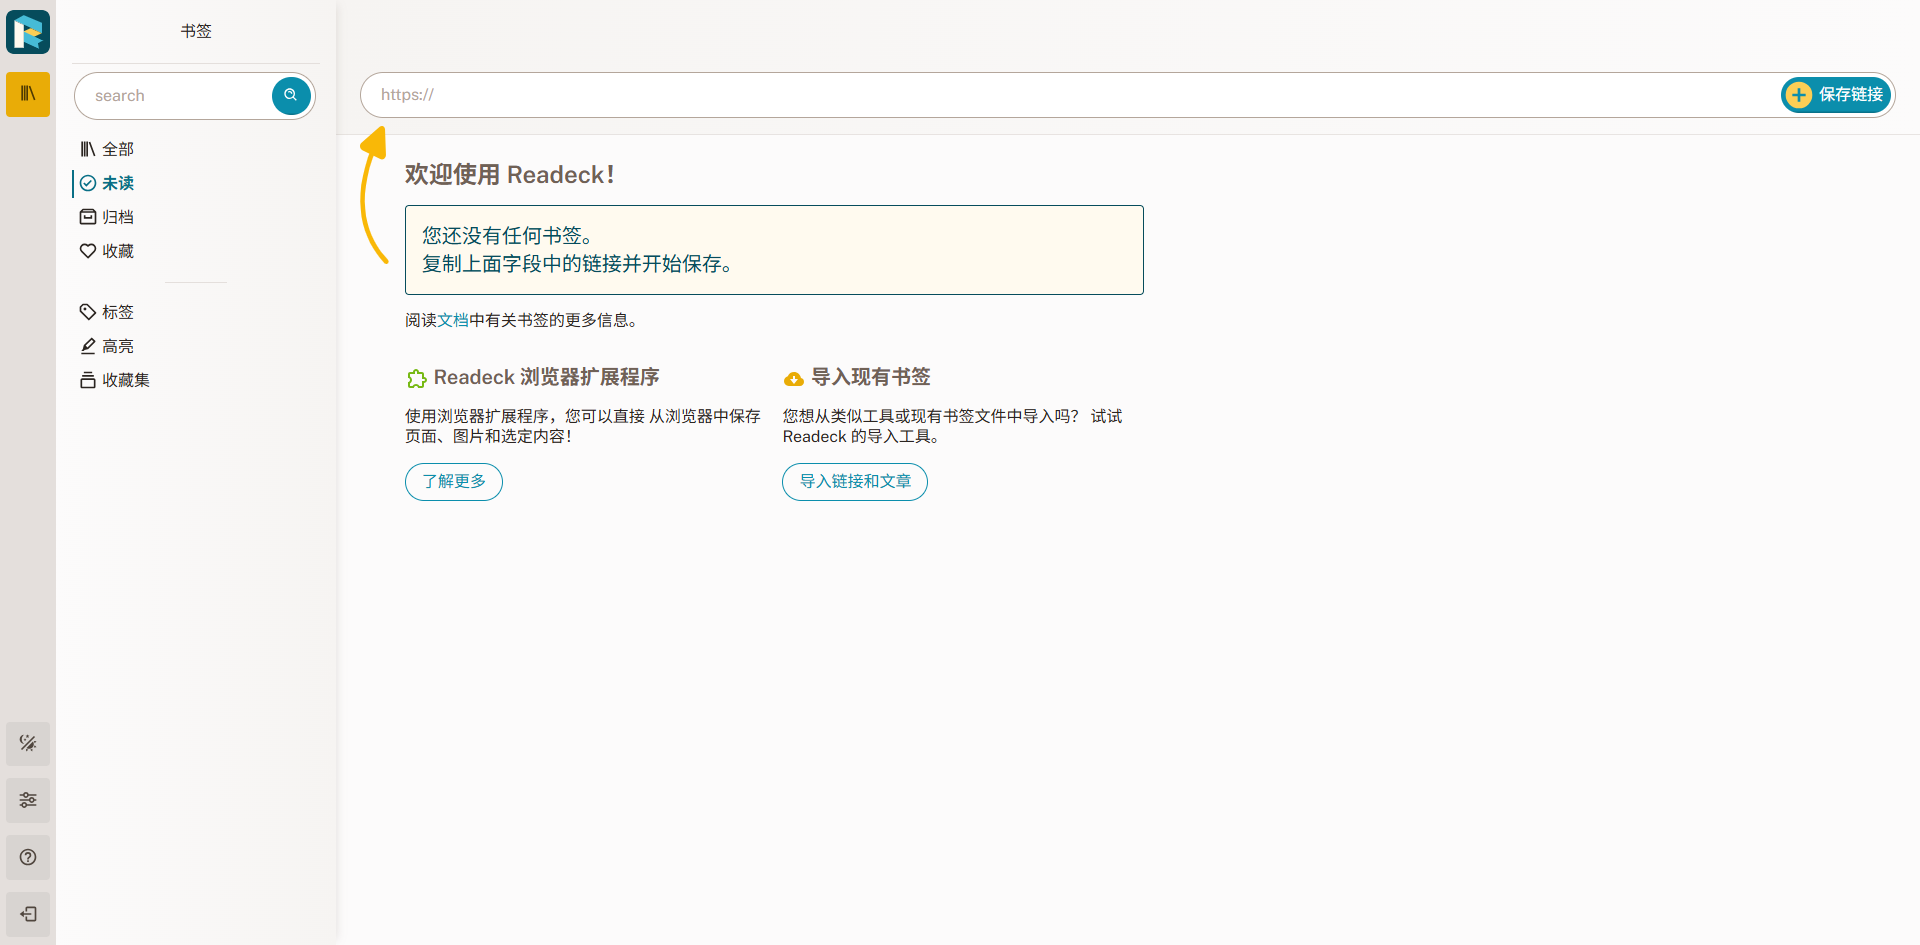Open the 归档 archive section
Image resolution: width=1920 pixels, height=945 pixels.
[x=118, y=216]
